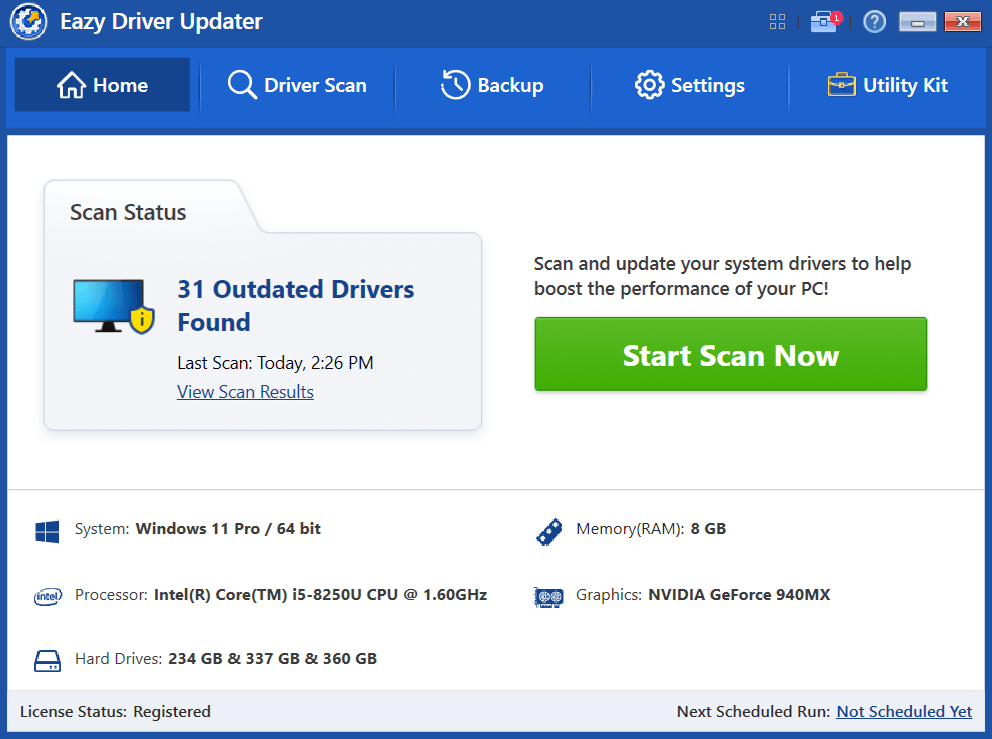Click the gear icon on the Settings tab
This screenshot has height=739, width=992.
point(648,85)
